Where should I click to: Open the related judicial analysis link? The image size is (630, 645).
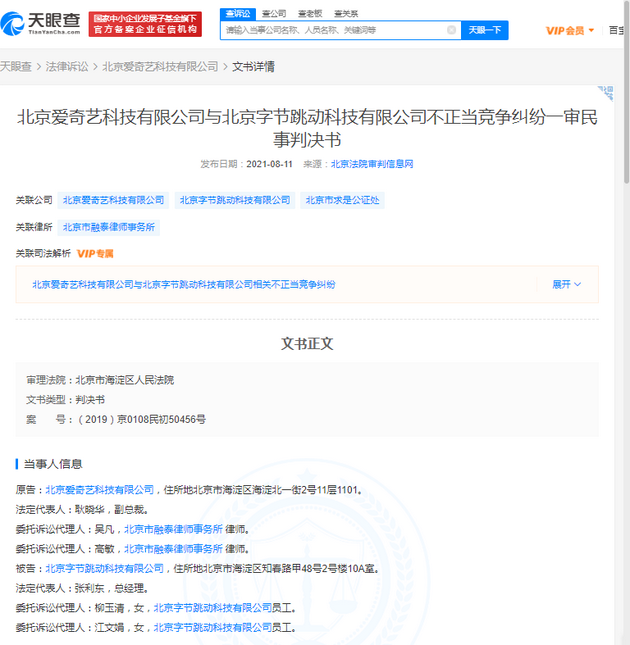pyautogui.click(x=184, y=284)
